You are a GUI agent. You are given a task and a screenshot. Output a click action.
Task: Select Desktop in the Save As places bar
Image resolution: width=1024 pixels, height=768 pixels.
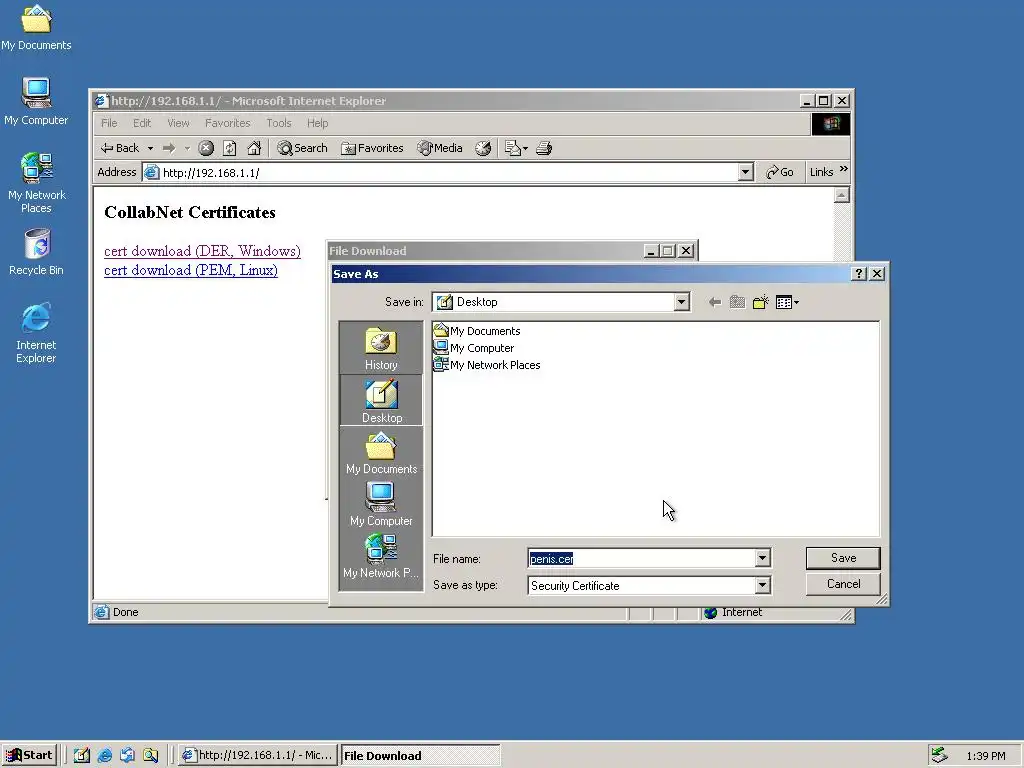(381, 400)
